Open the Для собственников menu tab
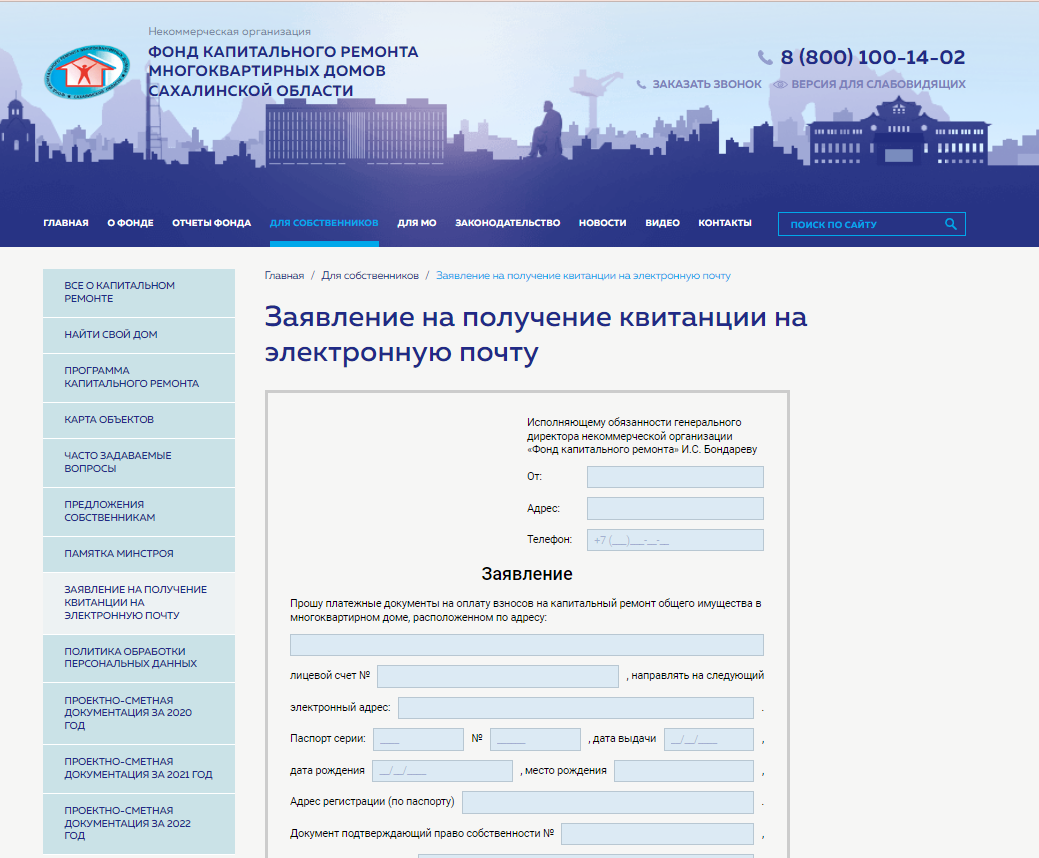 324,223
